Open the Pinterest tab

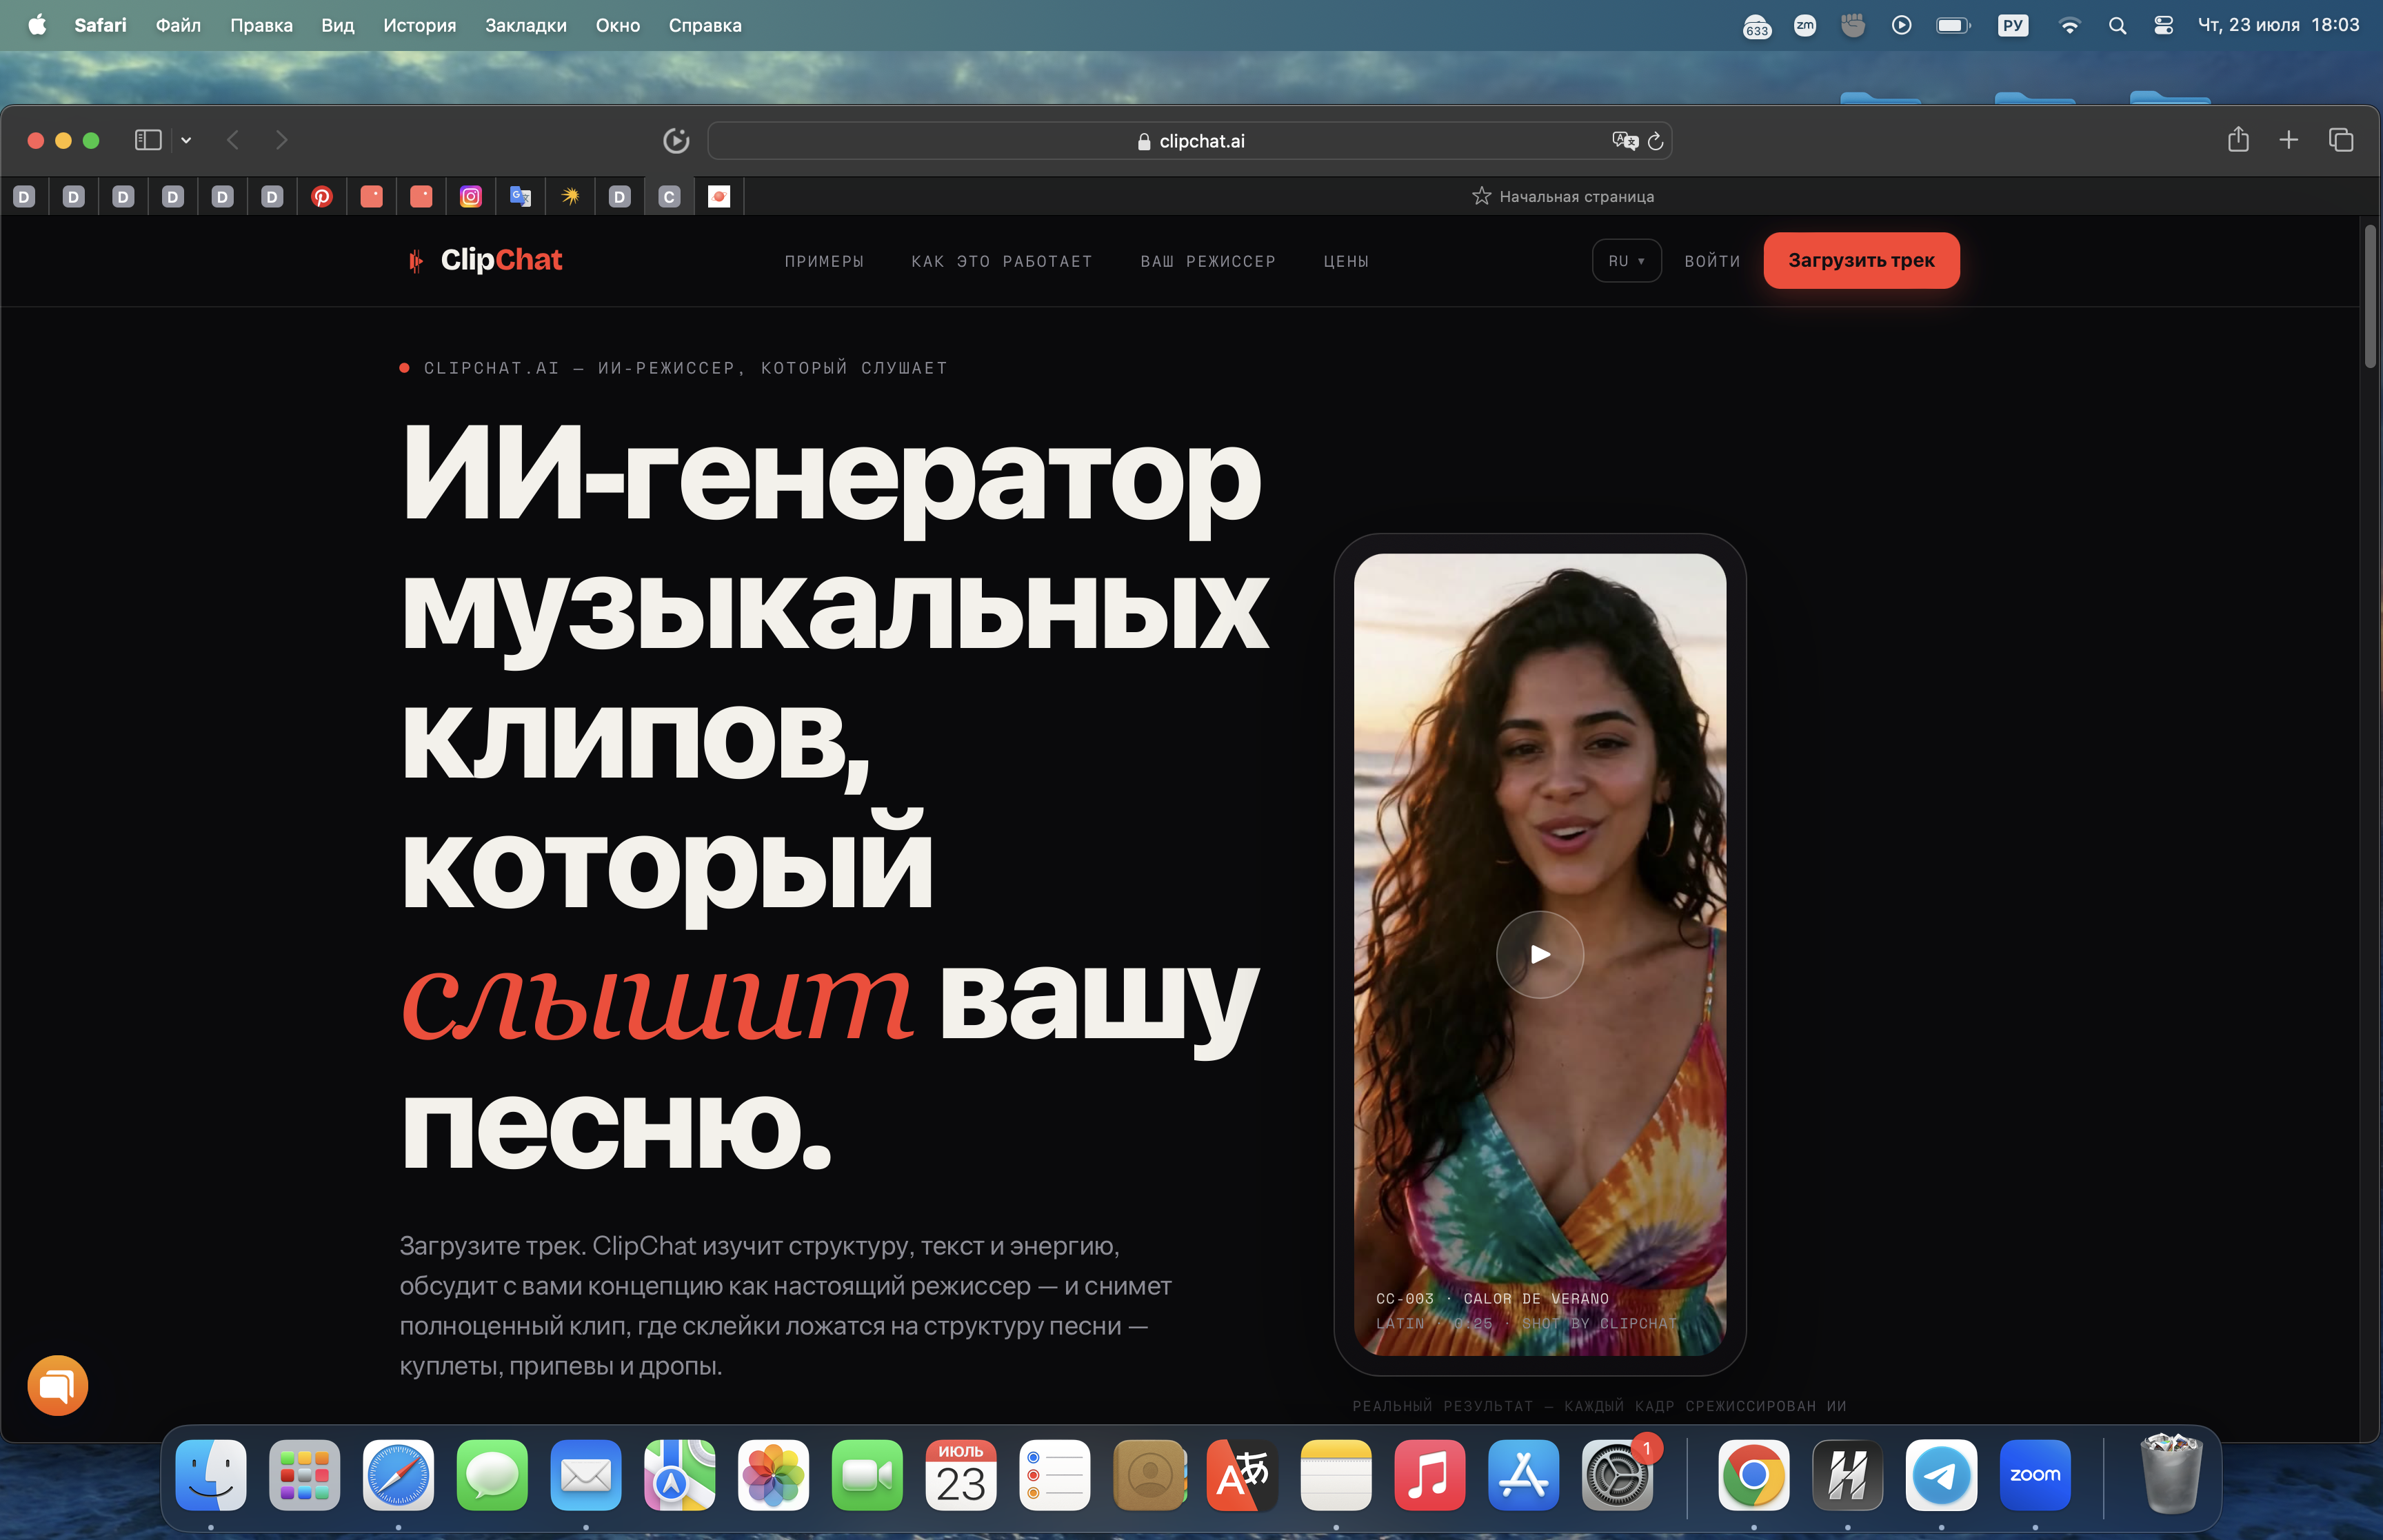[x=321, y=197]
